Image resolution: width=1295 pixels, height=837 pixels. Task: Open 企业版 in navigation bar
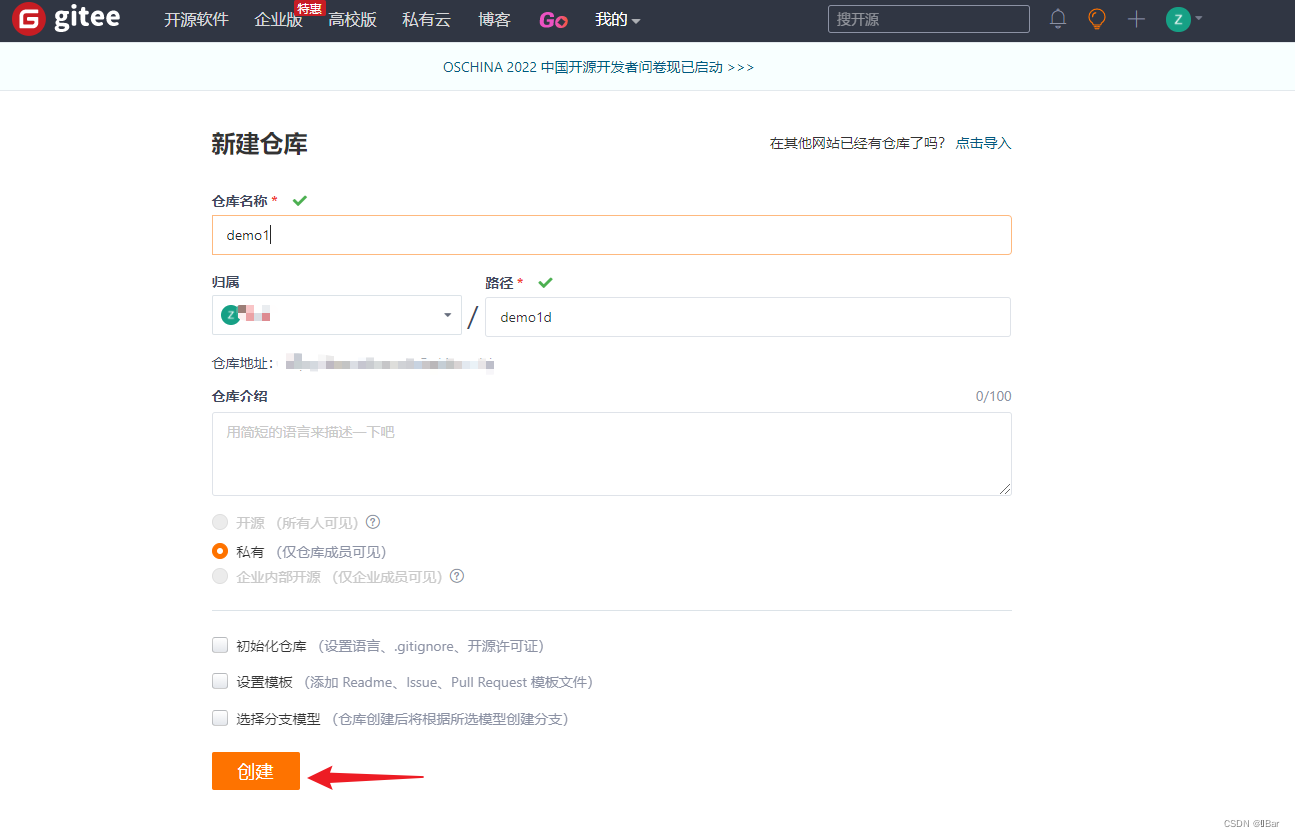(x=278, y=20)
